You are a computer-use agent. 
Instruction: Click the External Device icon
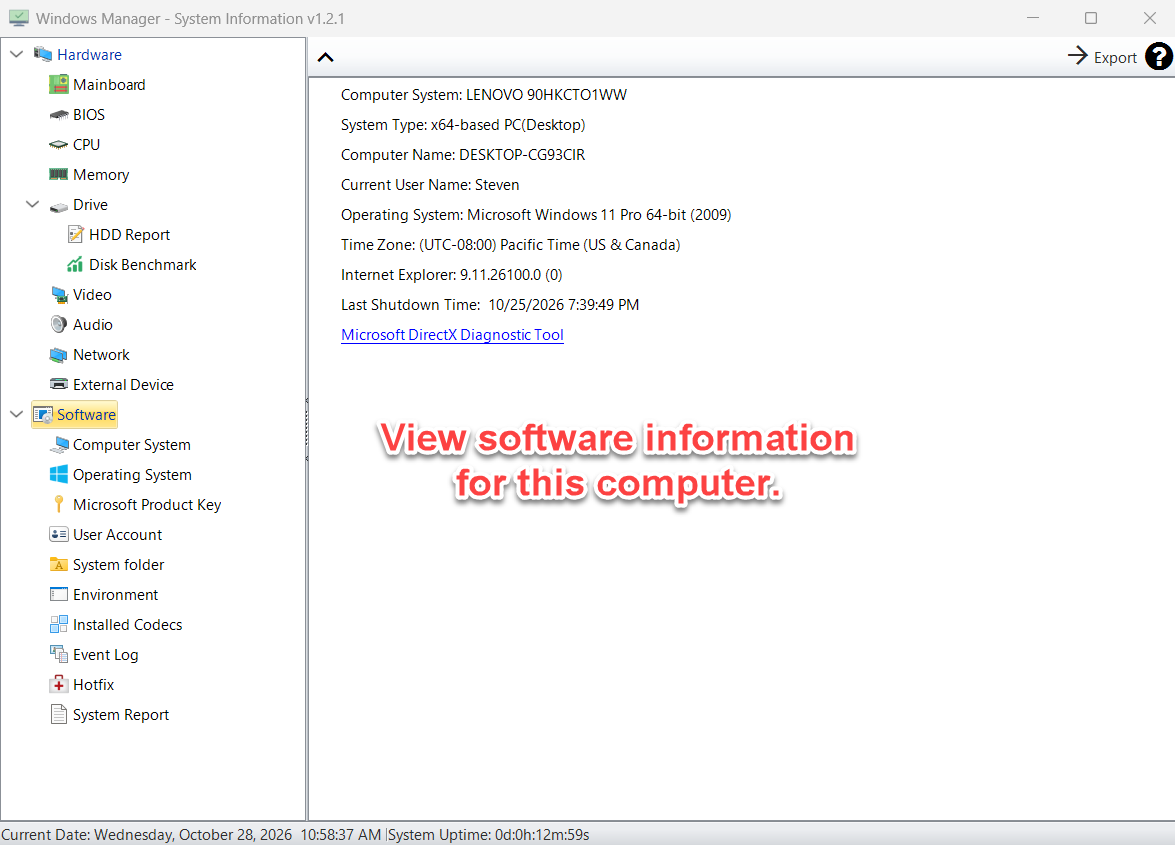coord(58,385)
